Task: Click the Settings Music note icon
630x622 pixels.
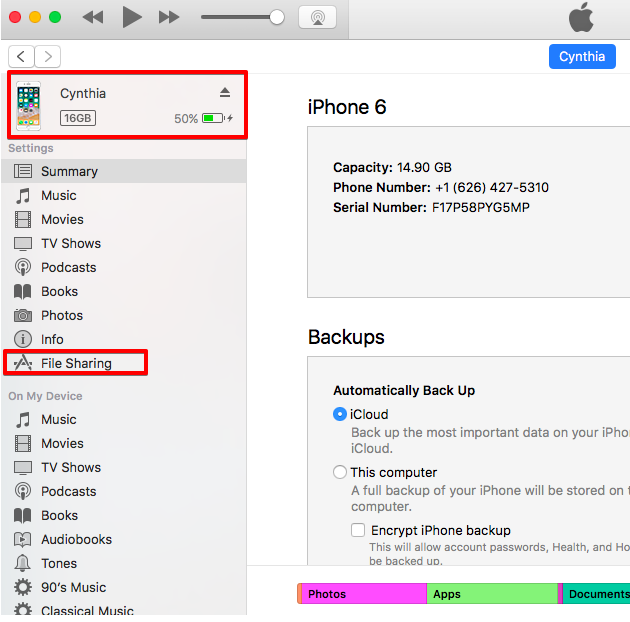Action: pos(23,196)
